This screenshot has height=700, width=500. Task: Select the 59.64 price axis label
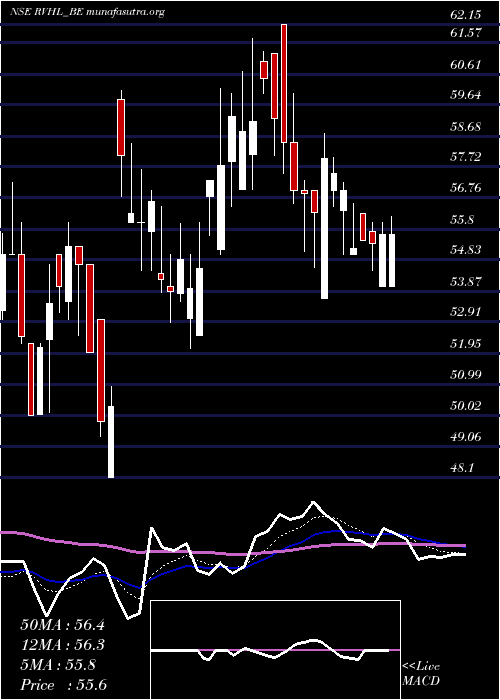(466, 95)
